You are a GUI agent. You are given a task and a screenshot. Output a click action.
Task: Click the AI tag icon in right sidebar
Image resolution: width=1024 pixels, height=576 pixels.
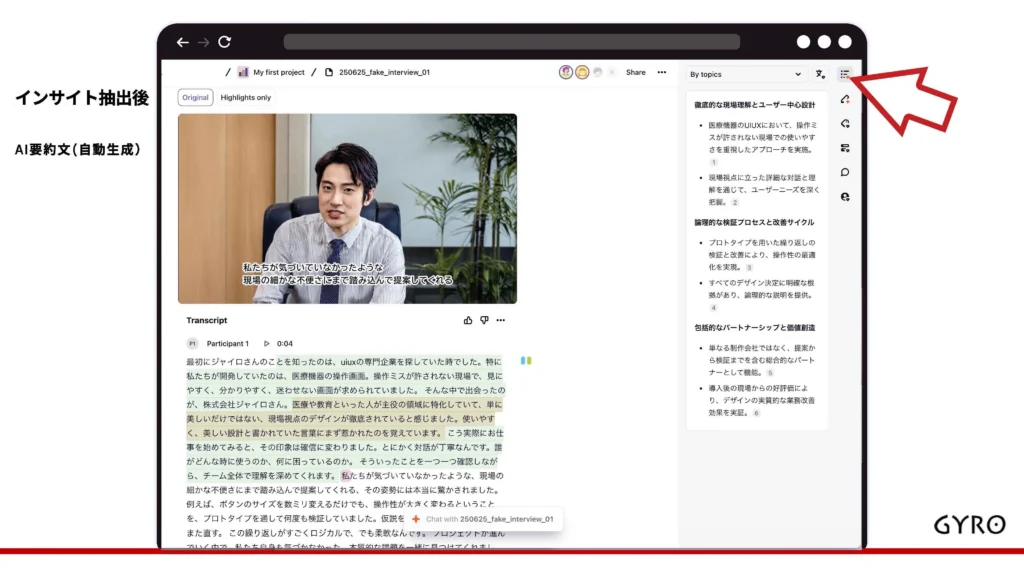point(845,123)
